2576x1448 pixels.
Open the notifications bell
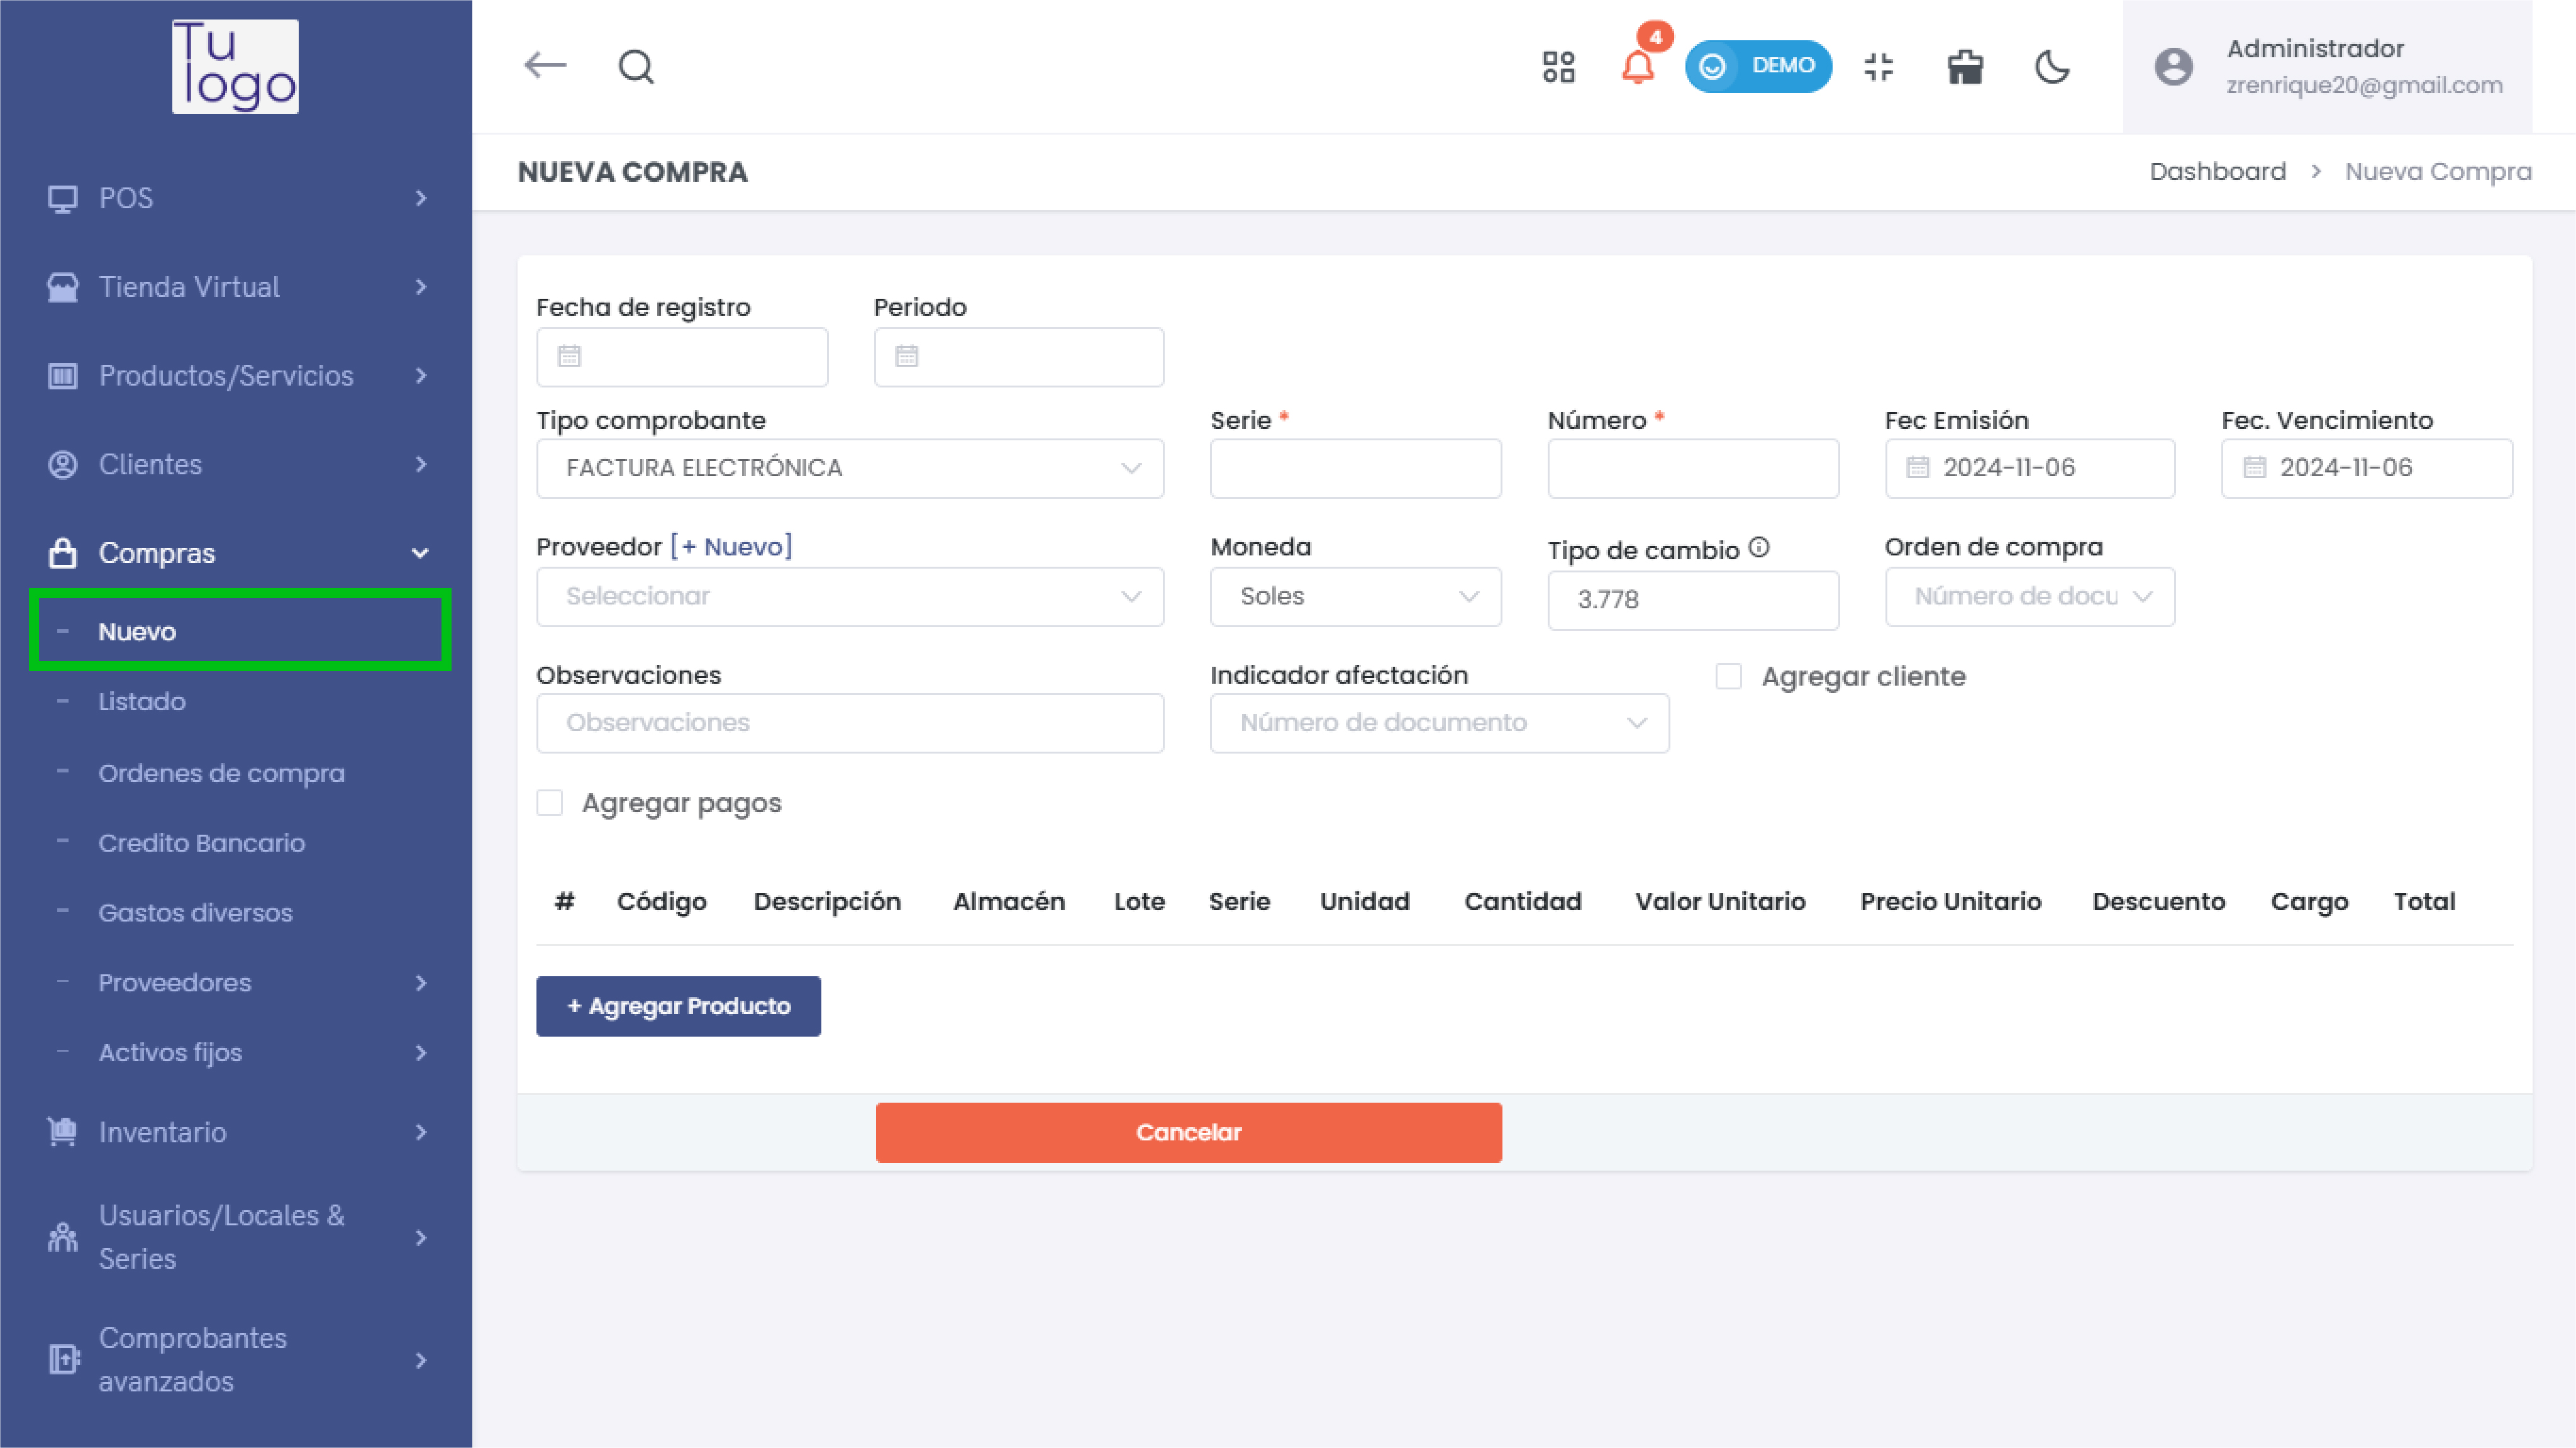[1637, 67]
